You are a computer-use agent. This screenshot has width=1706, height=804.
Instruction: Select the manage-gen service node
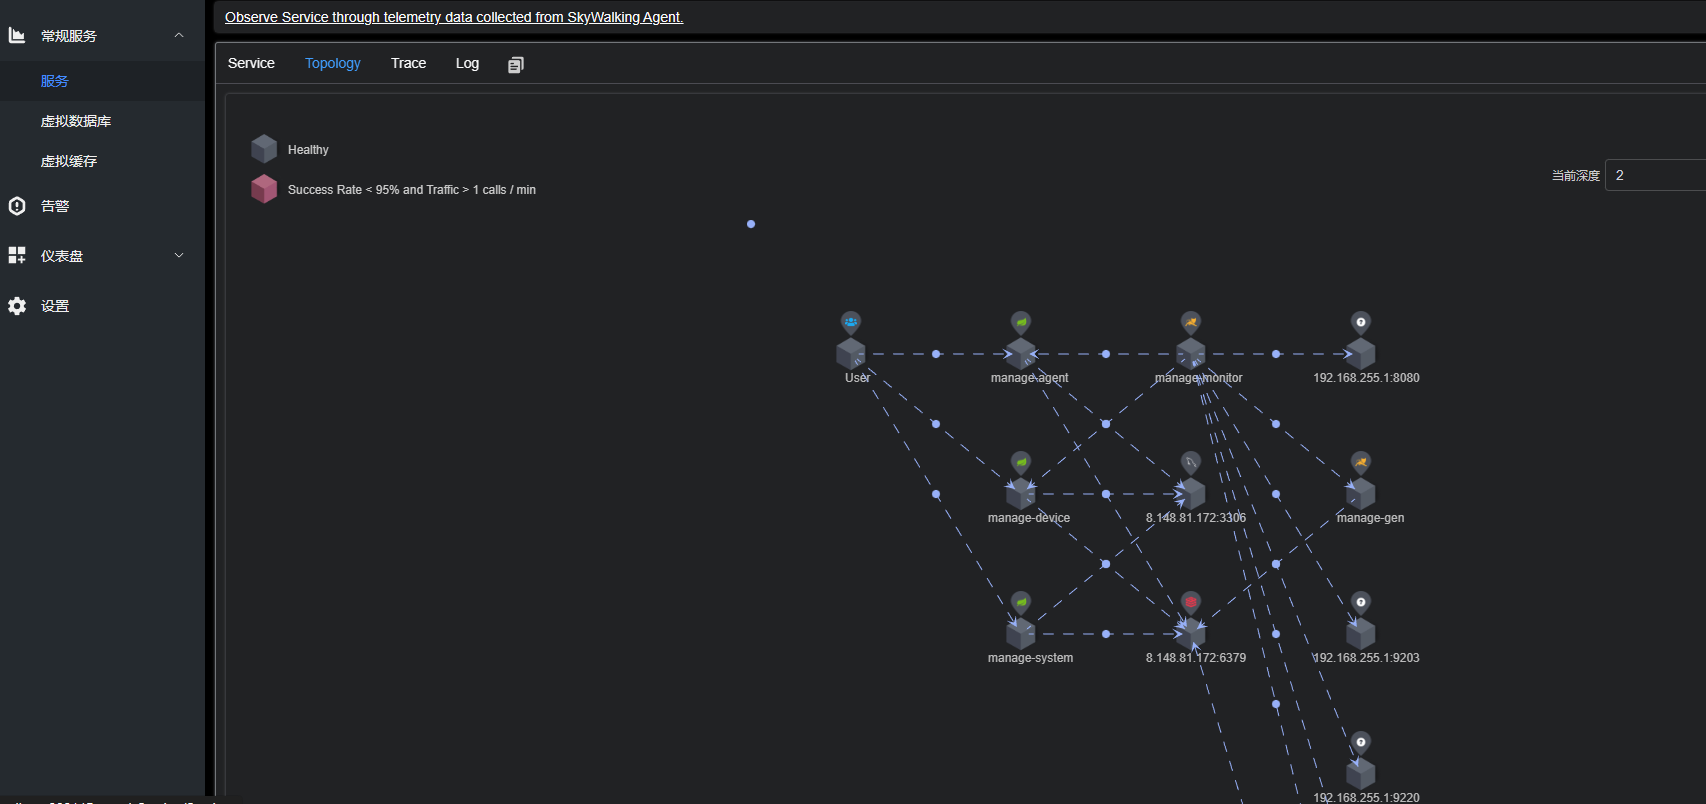coord(1361,494)
